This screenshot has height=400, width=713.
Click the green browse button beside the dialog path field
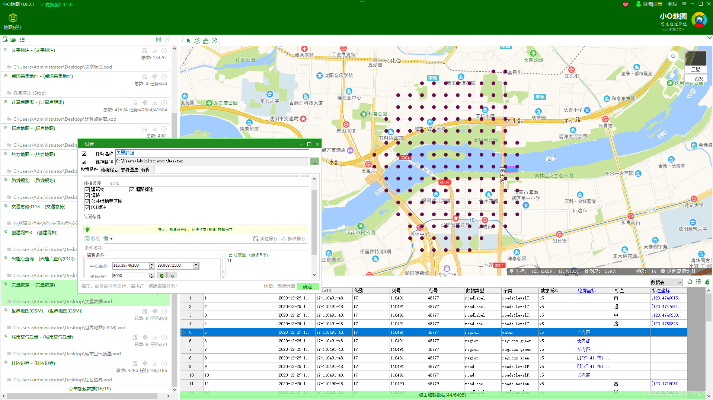point(314,161)
